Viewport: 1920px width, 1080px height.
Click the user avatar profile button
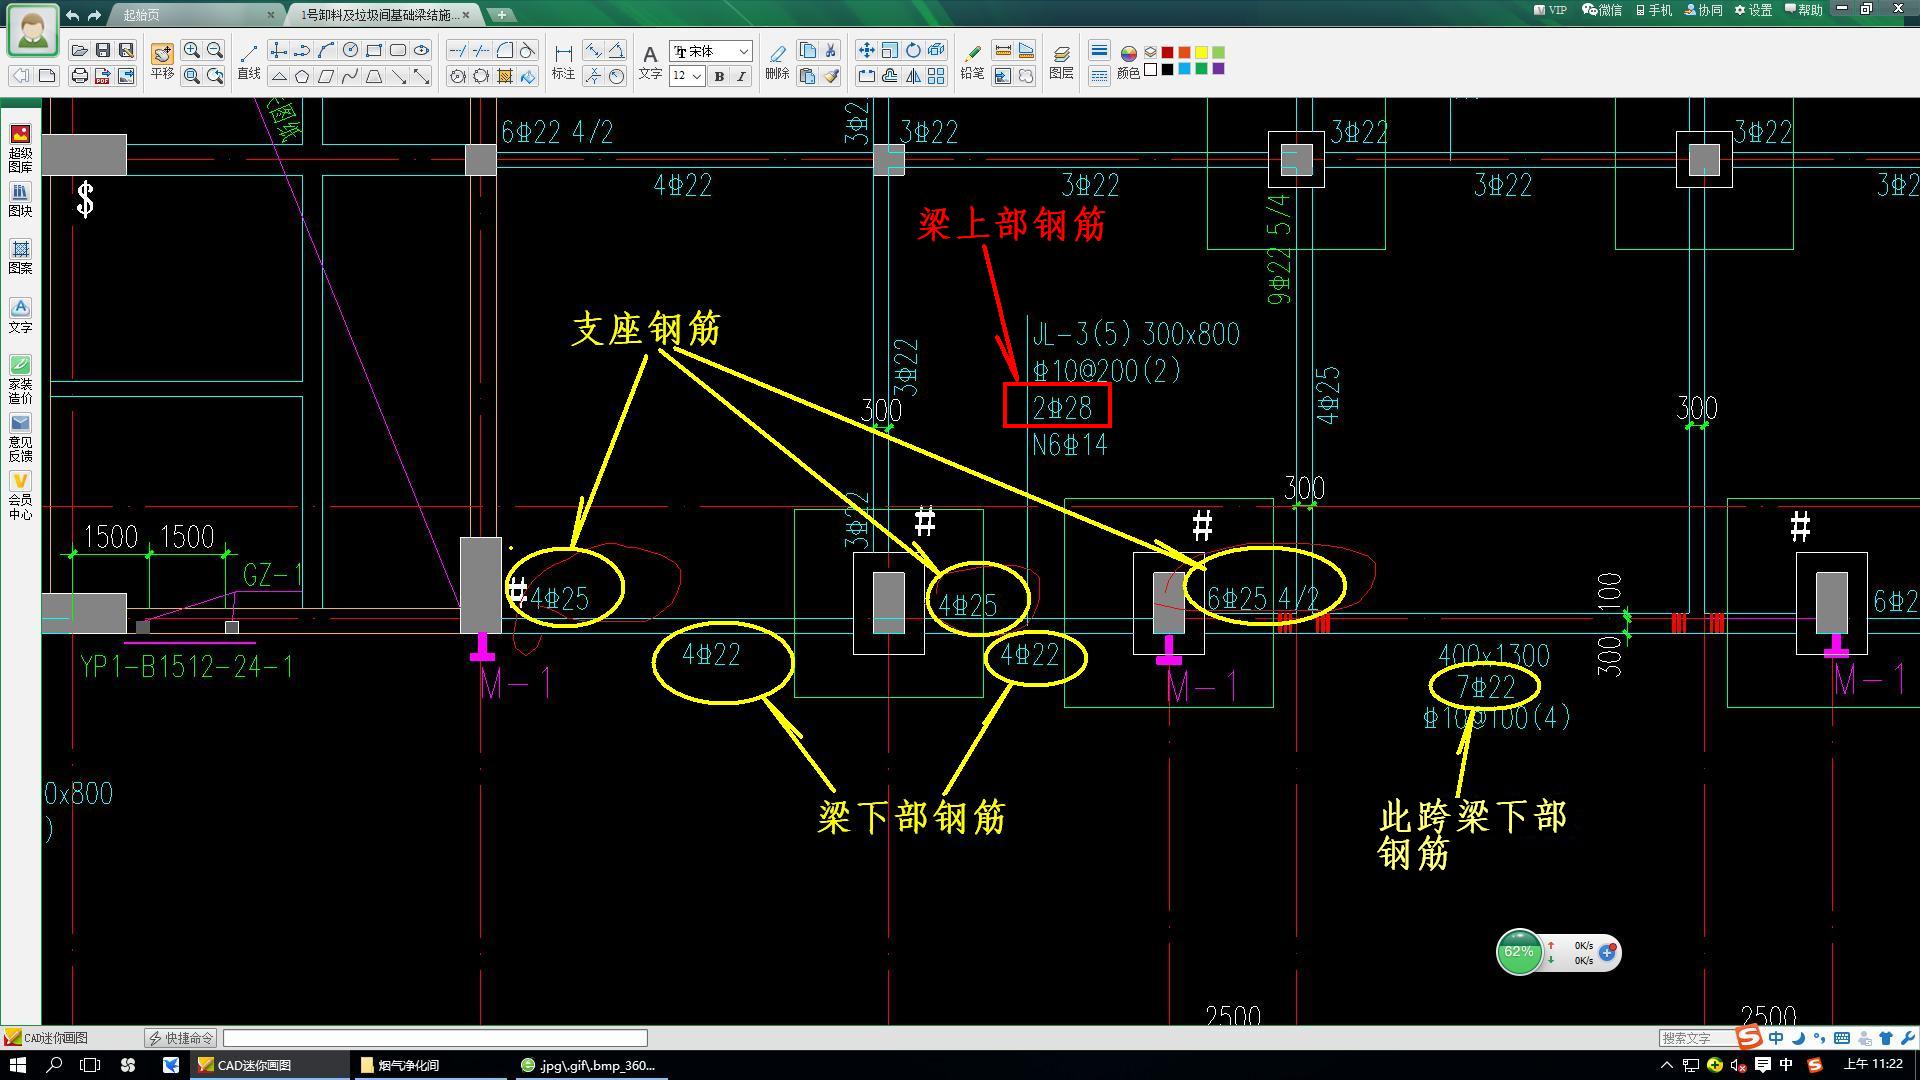coord(33,30)
